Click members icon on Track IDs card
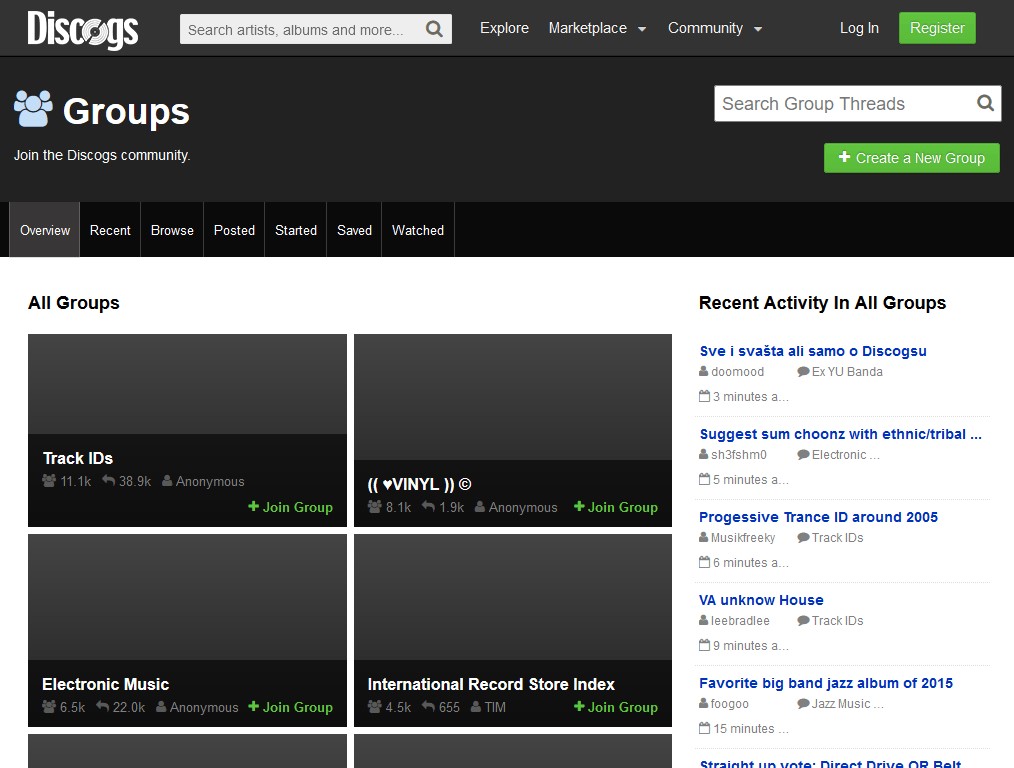This screenshot has height=768, width=1014. pos(49,481)
